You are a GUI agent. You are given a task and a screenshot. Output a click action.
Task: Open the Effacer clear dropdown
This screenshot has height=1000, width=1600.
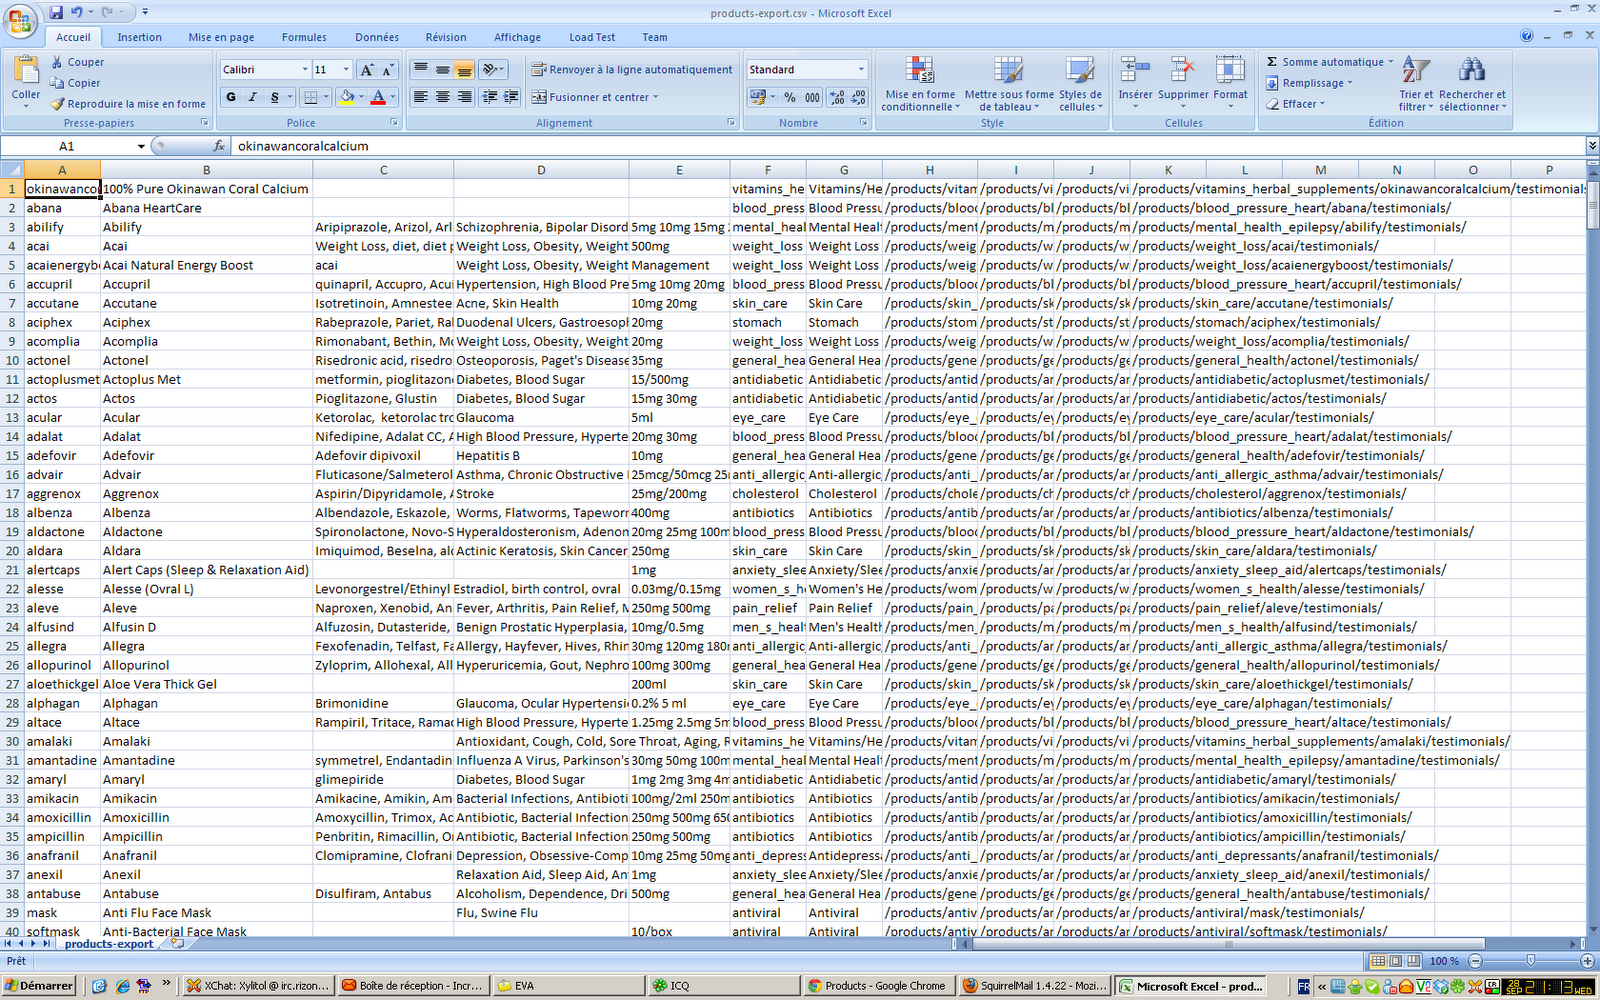(1295, 104)
